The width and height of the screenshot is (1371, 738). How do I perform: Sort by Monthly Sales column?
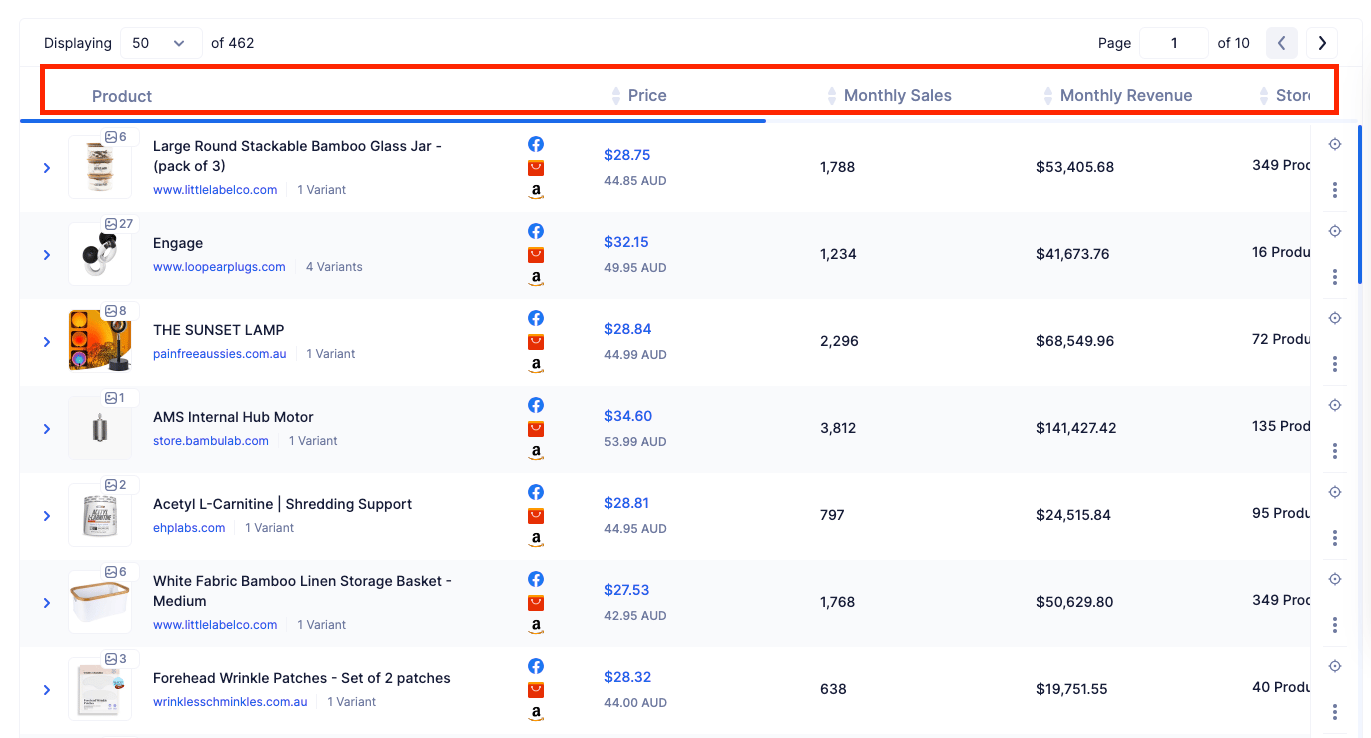897,96
